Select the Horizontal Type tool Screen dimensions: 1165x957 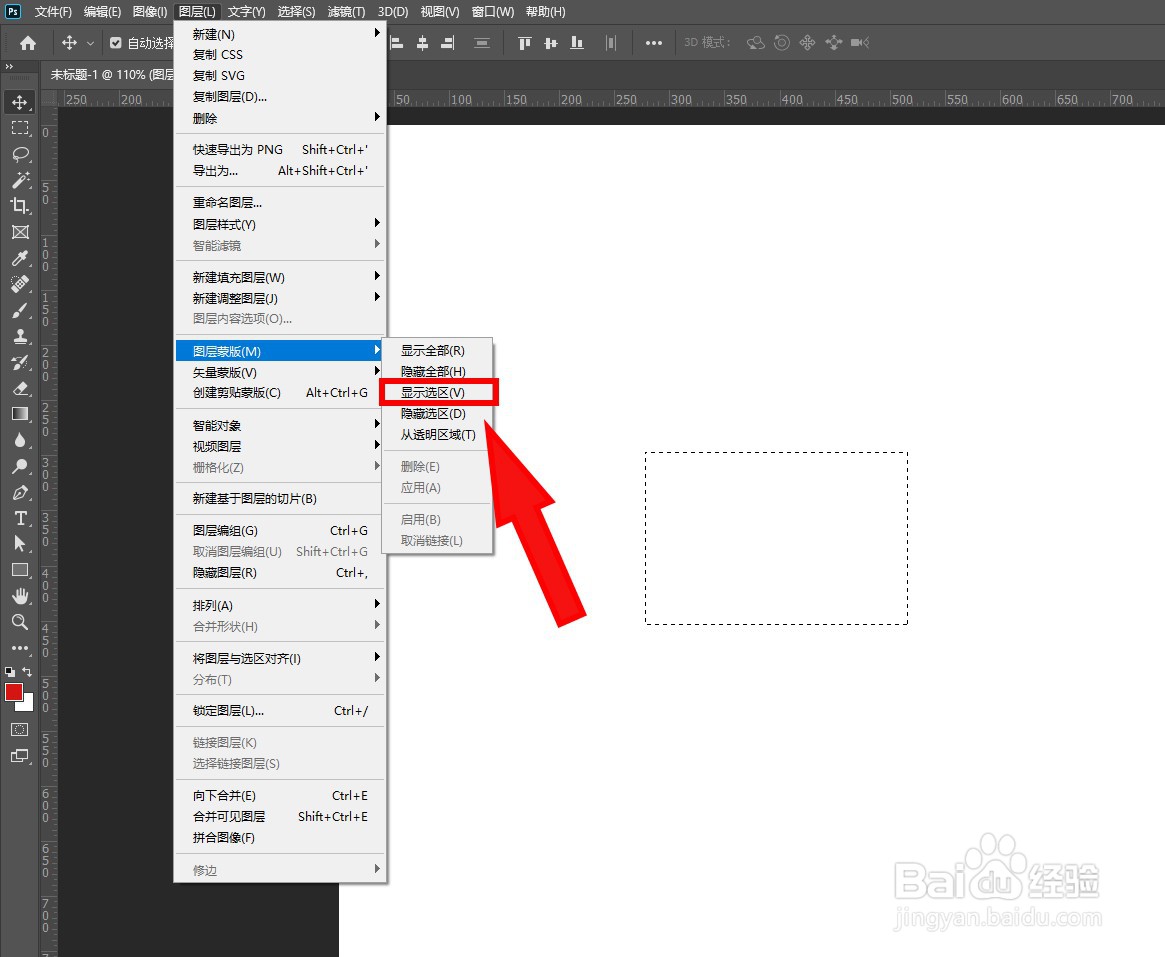tap(20, 518)
